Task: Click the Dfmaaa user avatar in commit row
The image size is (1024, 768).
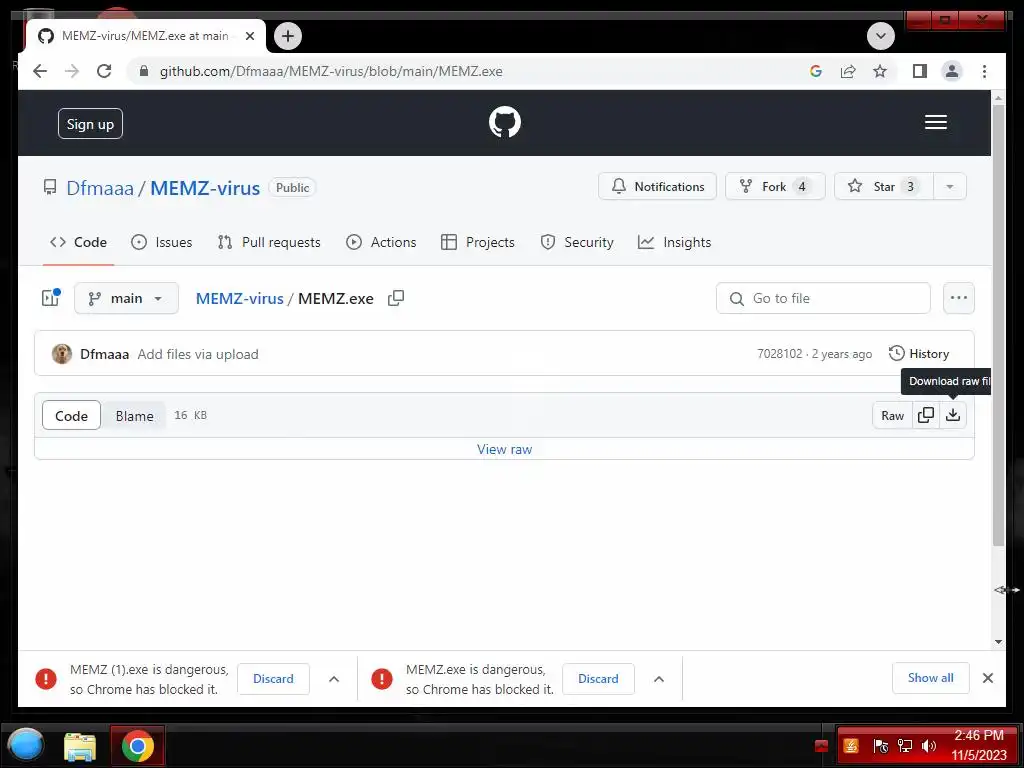Action: click(x=62, y=353)
